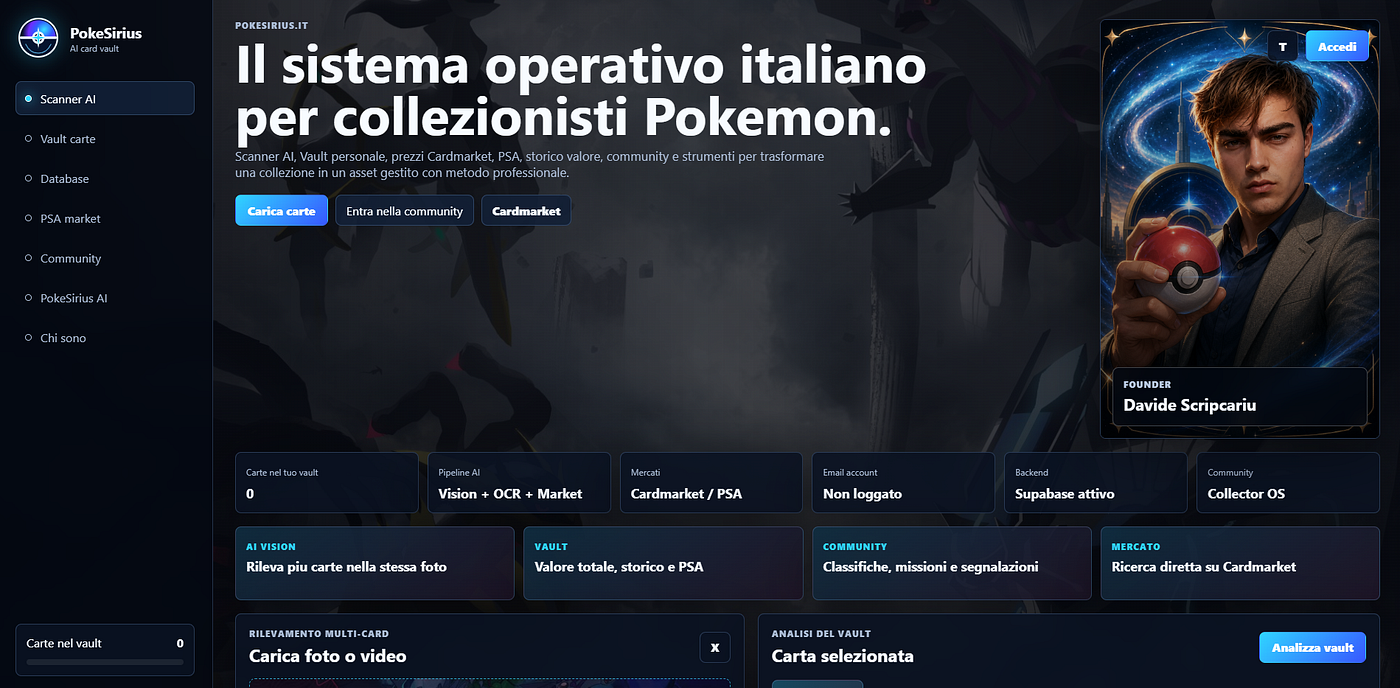Click the Carica foto o video heading
Viewport: 1400px width, 688px height.
[x=328, y=656]
